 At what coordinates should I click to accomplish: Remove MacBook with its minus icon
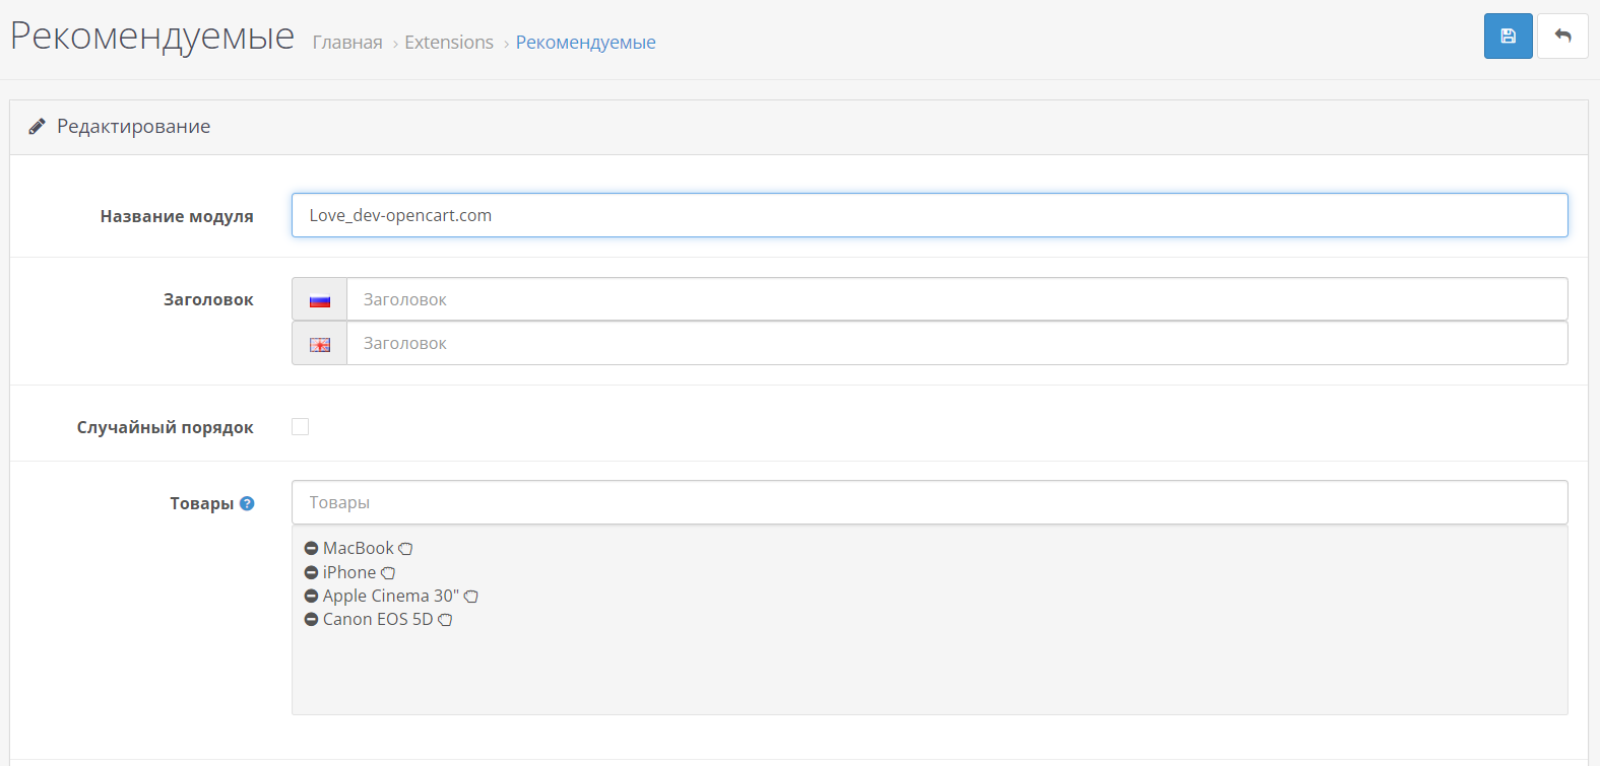coord(311,549)
